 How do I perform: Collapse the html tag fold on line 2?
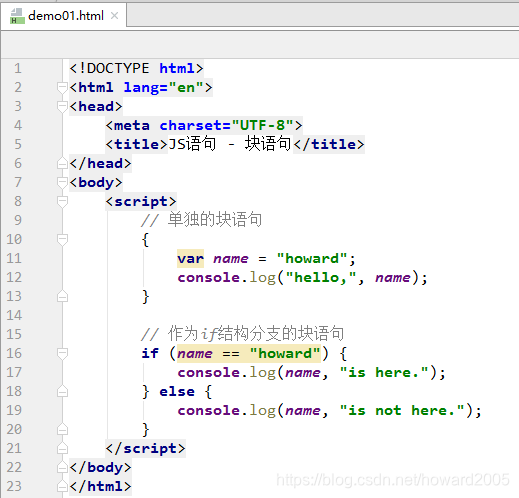62,87
